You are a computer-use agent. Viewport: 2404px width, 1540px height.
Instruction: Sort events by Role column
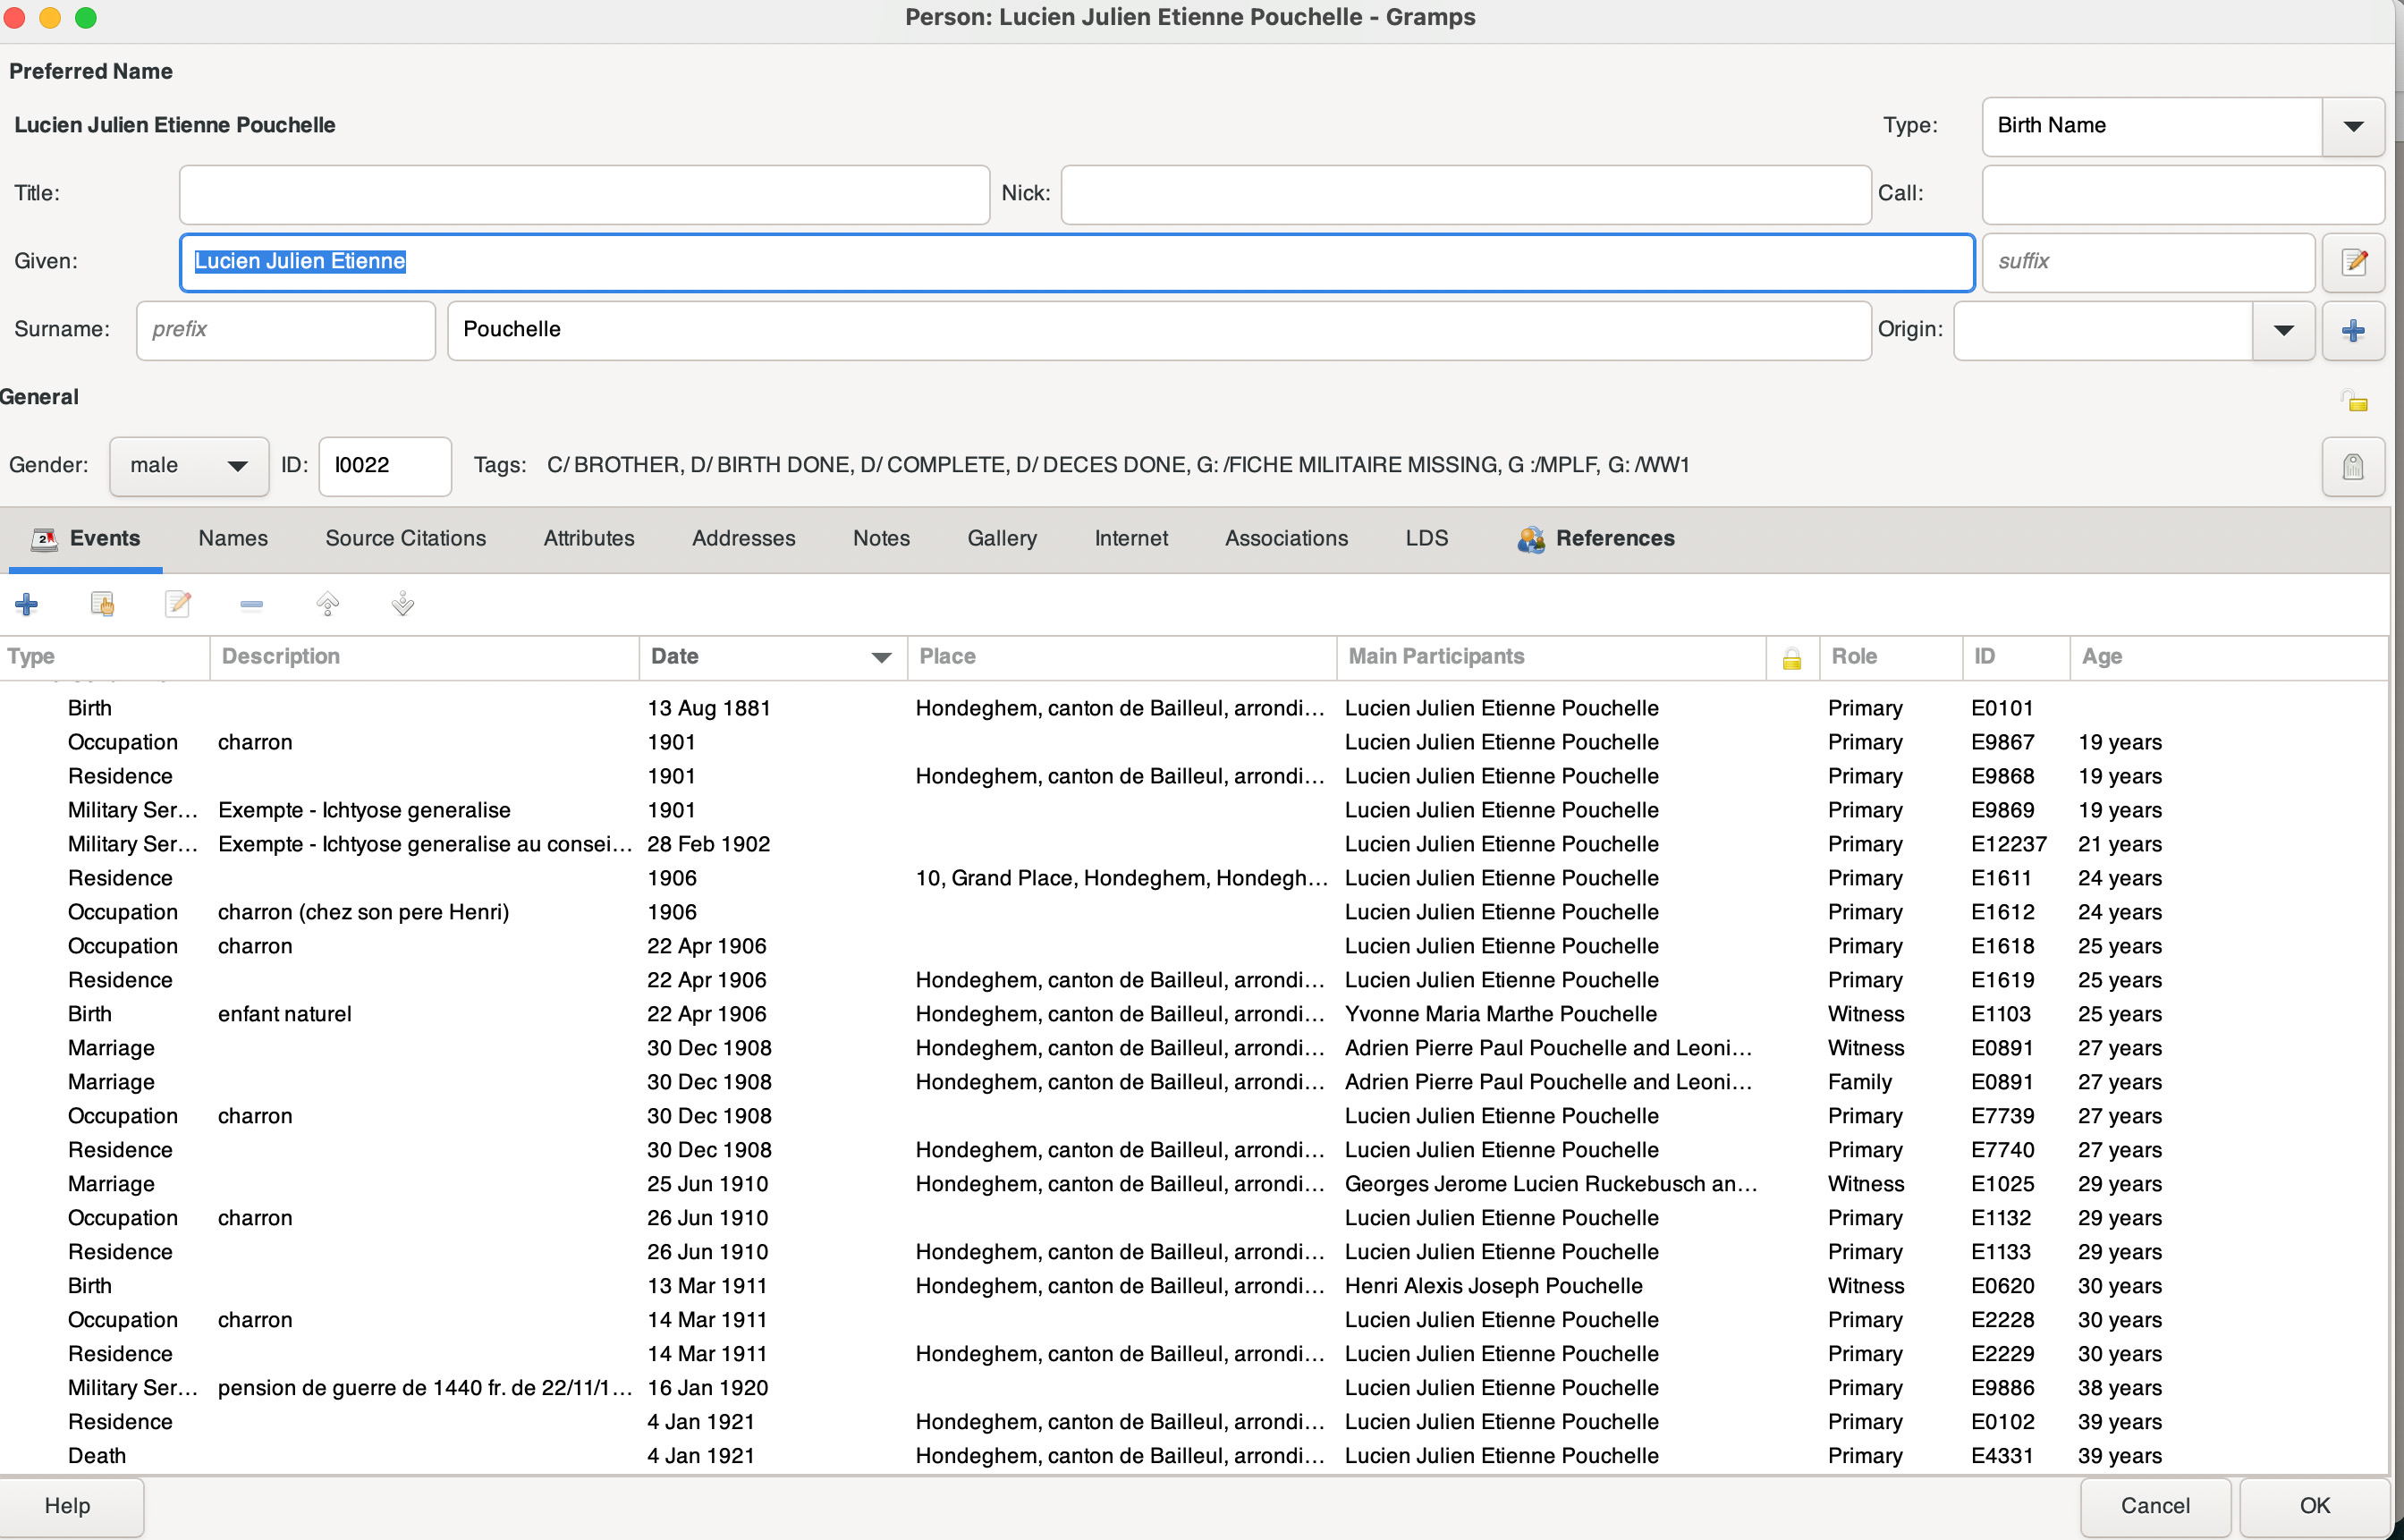point(1890,657)
